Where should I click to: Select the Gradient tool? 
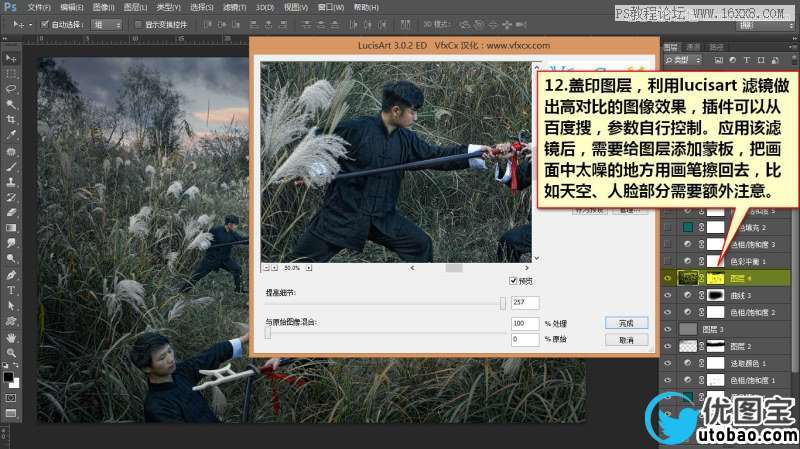tap(11, 228)
